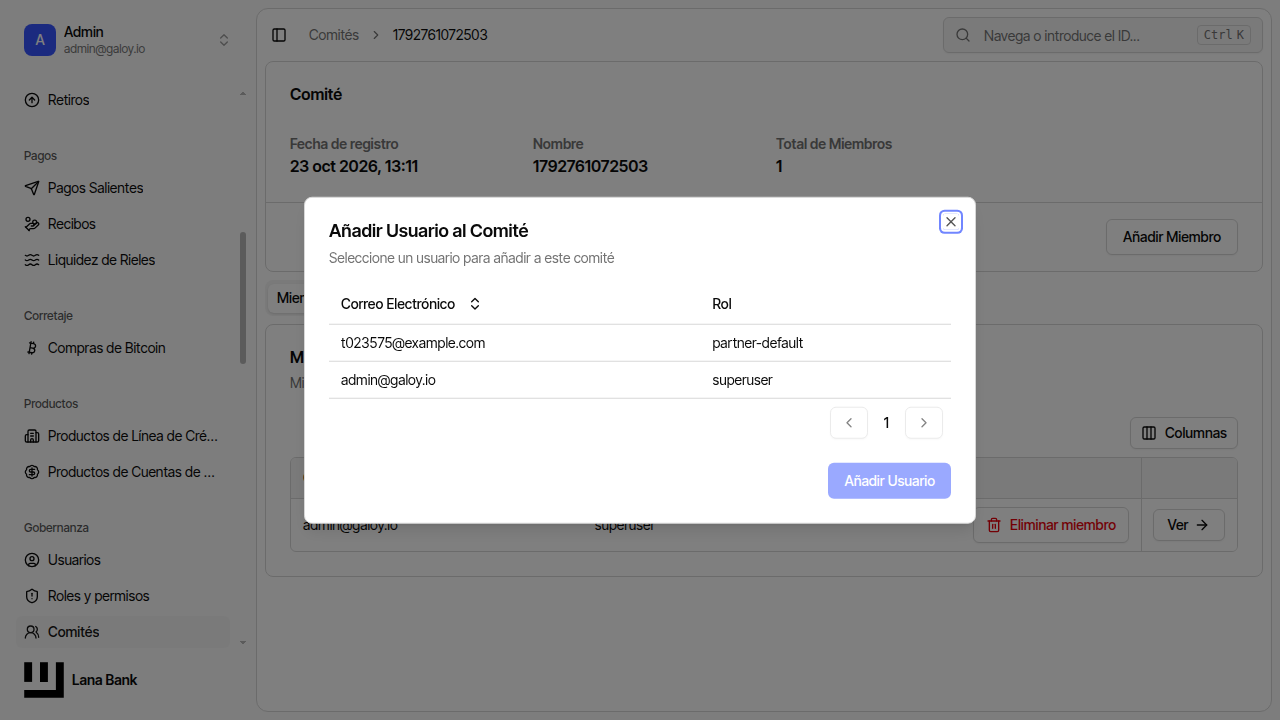1280x720 pixels.
Task: Click the Usuarios person icon
Action: [x=32, y=560]
